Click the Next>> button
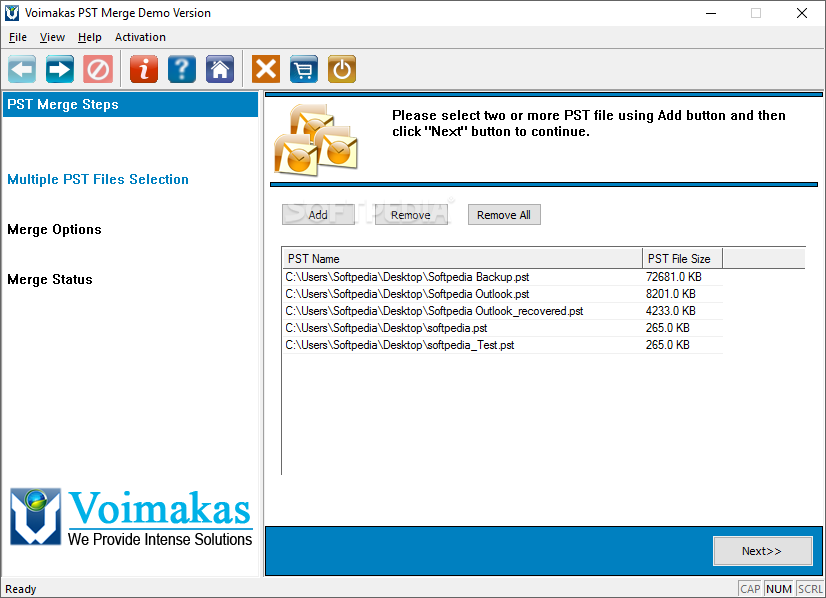The height and width of the screenshot is (598, 826). tap(762, 551)
